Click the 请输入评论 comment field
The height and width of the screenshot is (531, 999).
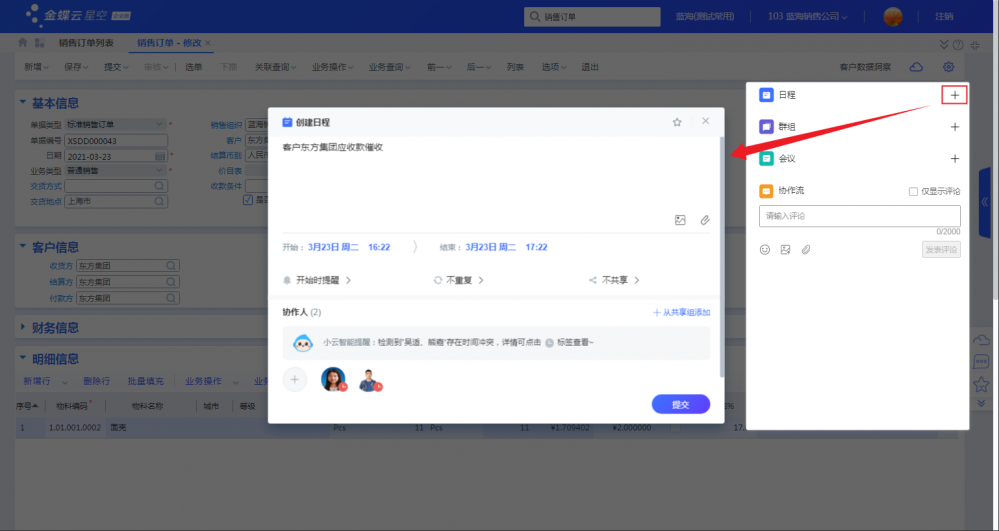click(x=859, y=216)
